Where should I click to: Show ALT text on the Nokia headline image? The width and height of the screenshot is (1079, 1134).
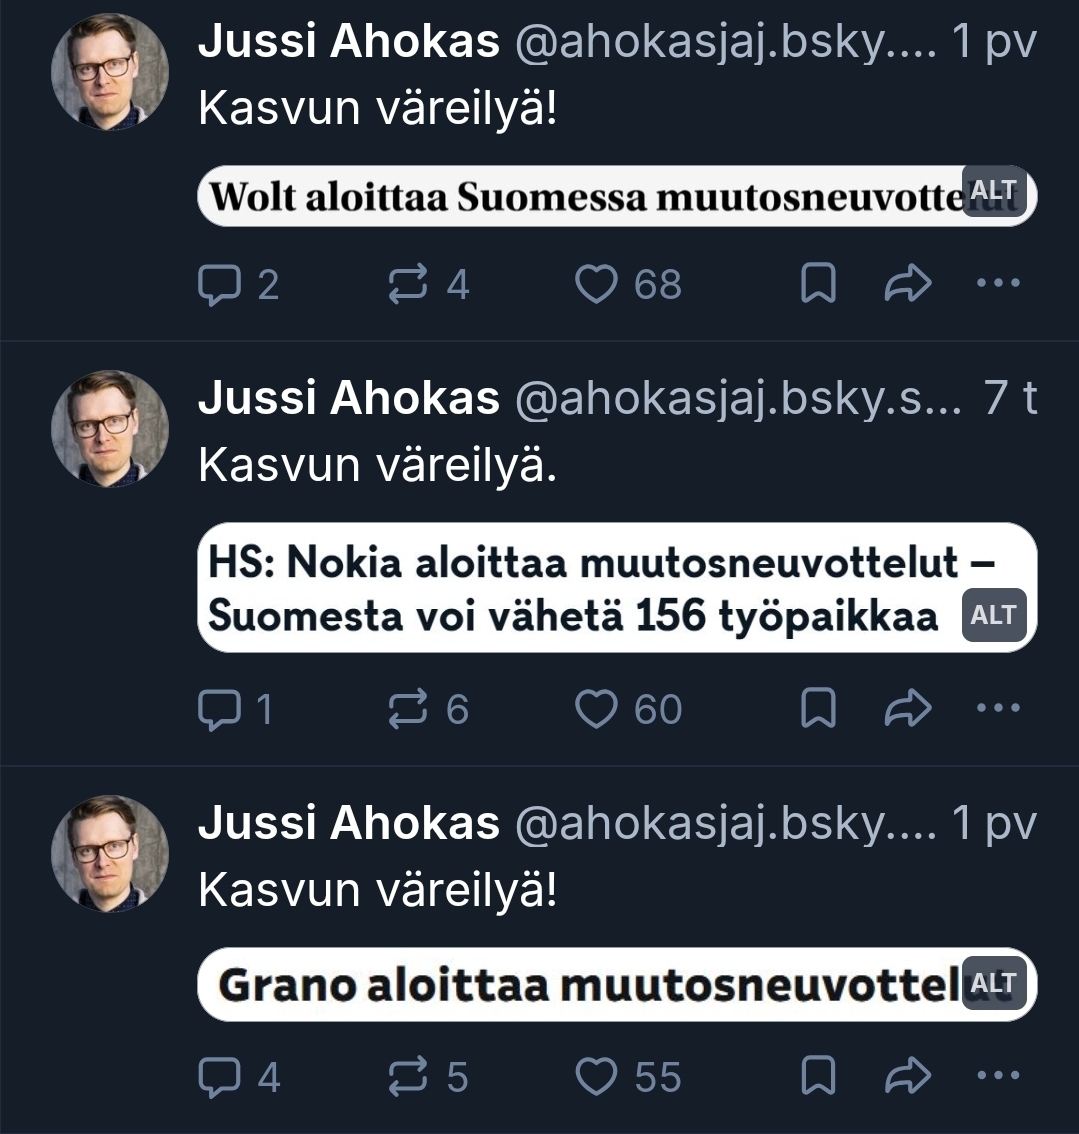click(993, 615)
